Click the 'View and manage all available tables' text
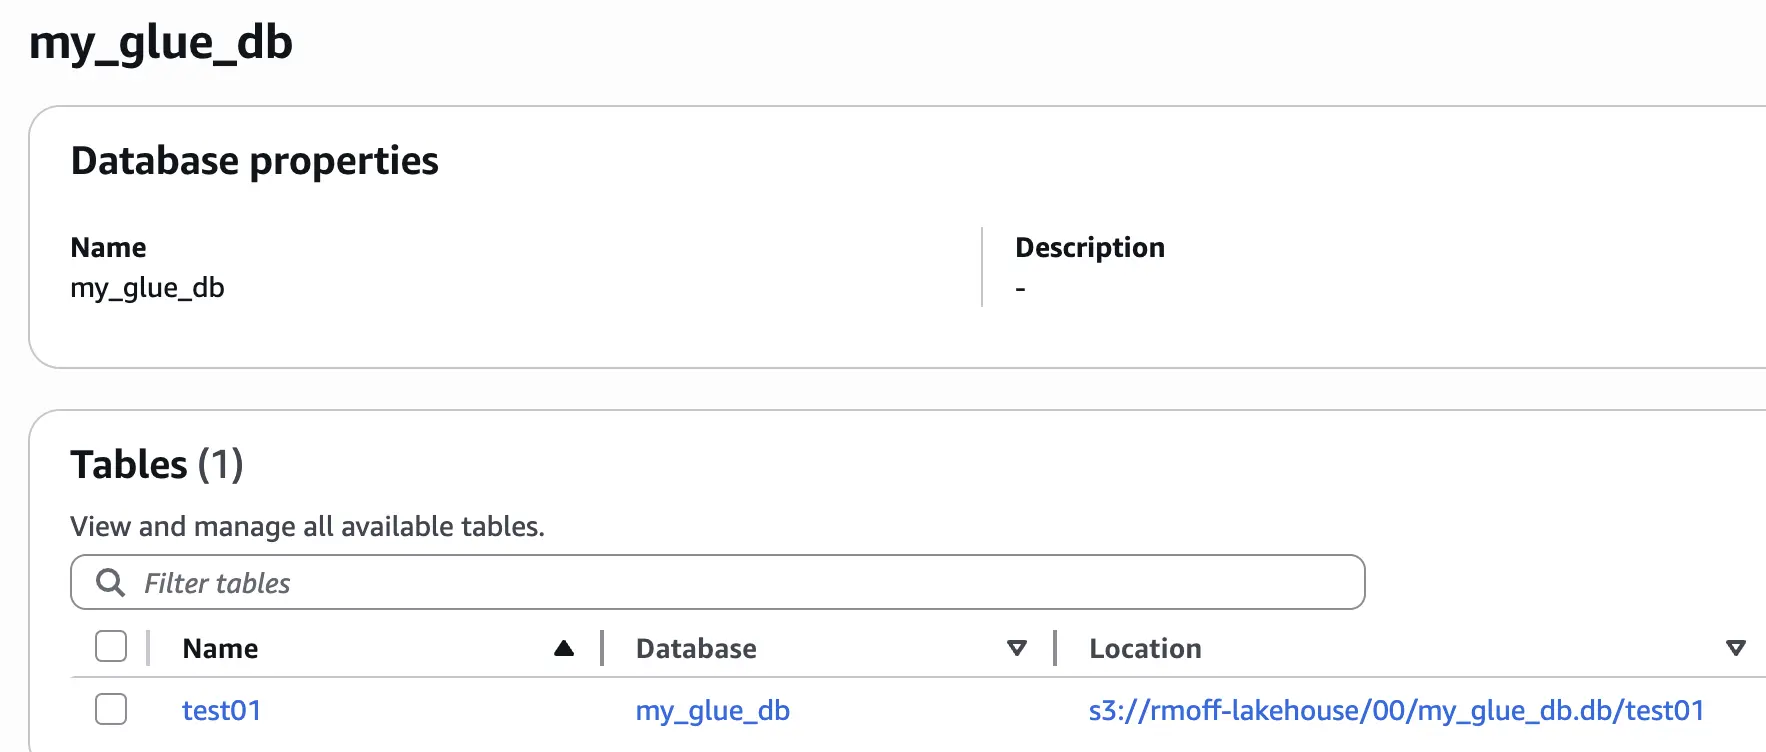Screen dimensions: 1766x752 point(307,526)
